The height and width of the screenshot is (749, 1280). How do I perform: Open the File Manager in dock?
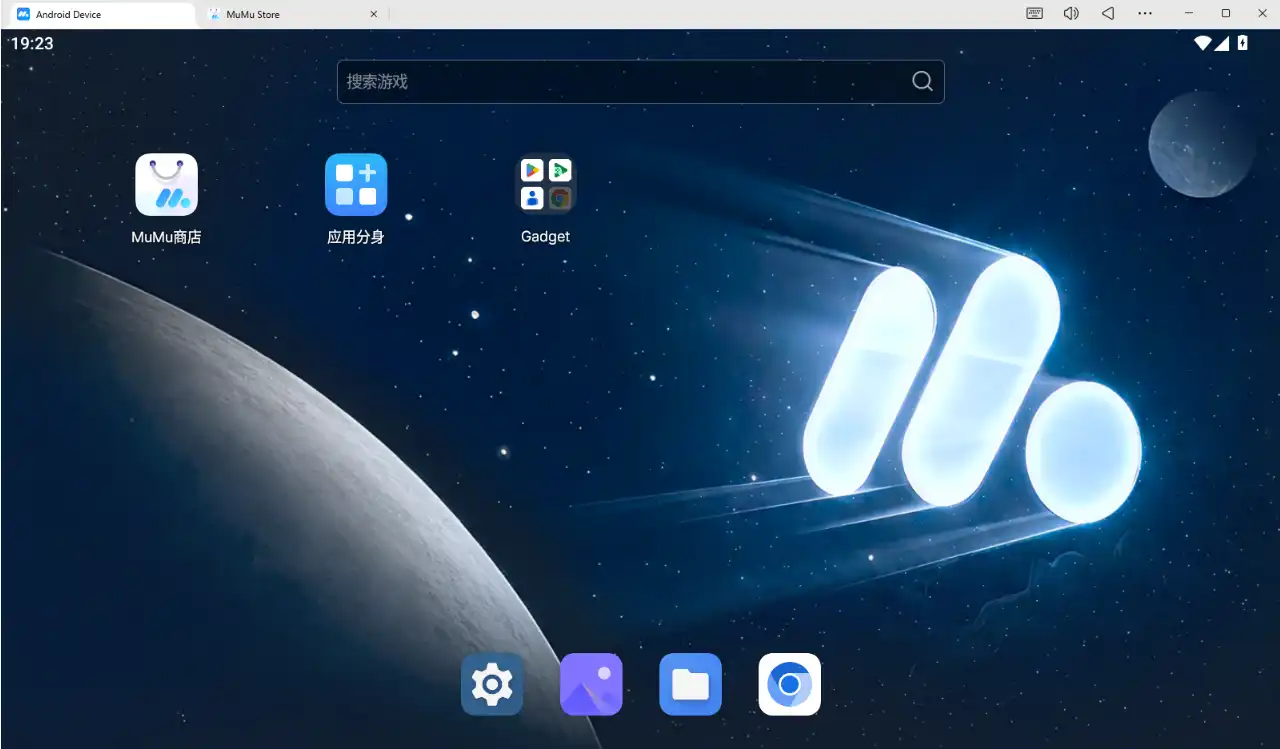click(x=690, y=684)
